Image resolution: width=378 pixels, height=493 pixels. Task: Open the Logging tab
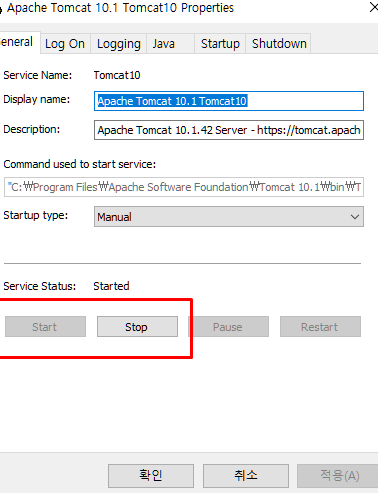119,44
